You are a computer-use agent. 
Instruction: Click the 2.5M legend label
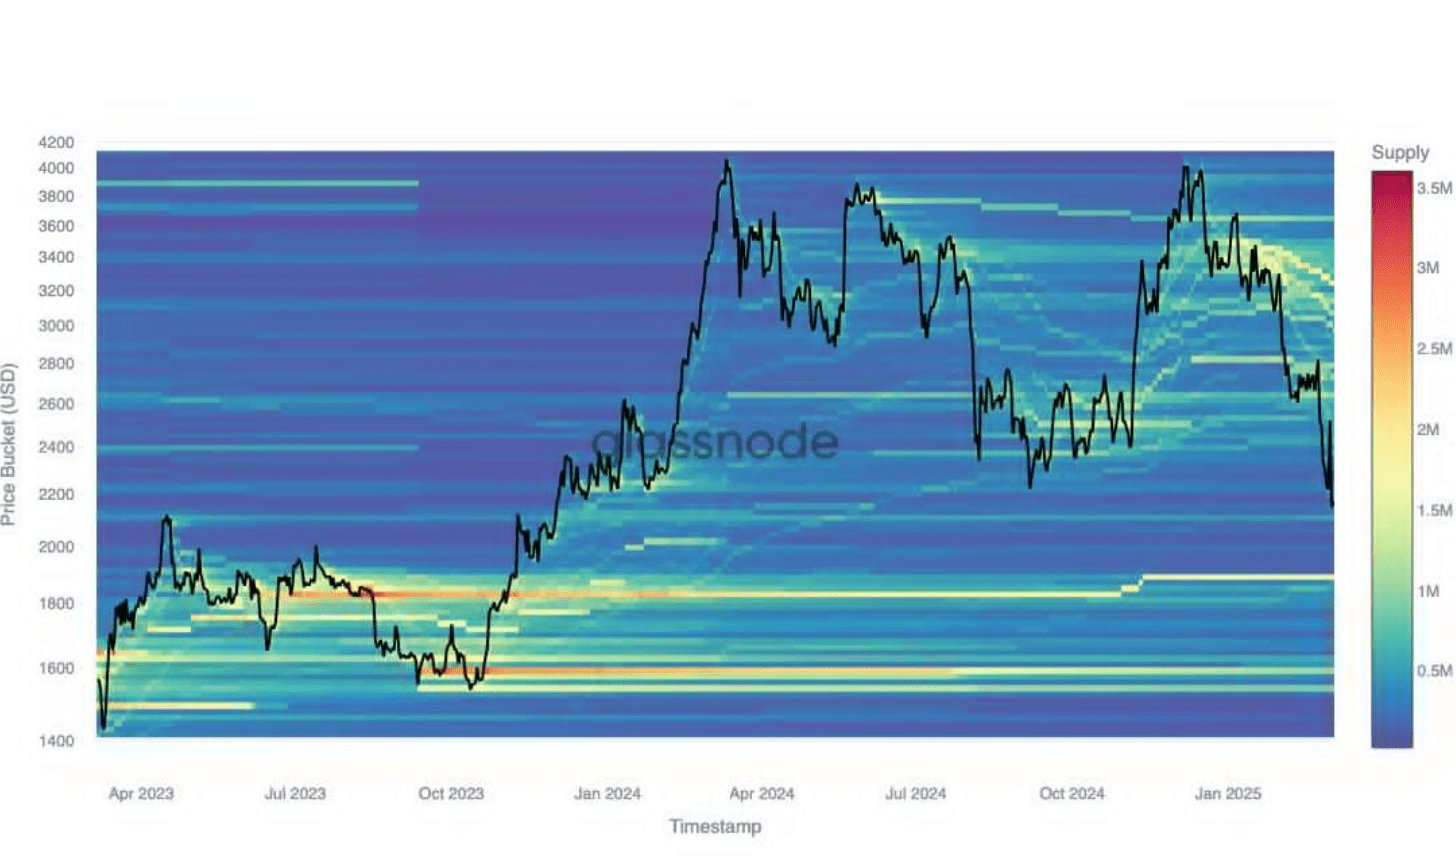click(x=1434, y=349)
